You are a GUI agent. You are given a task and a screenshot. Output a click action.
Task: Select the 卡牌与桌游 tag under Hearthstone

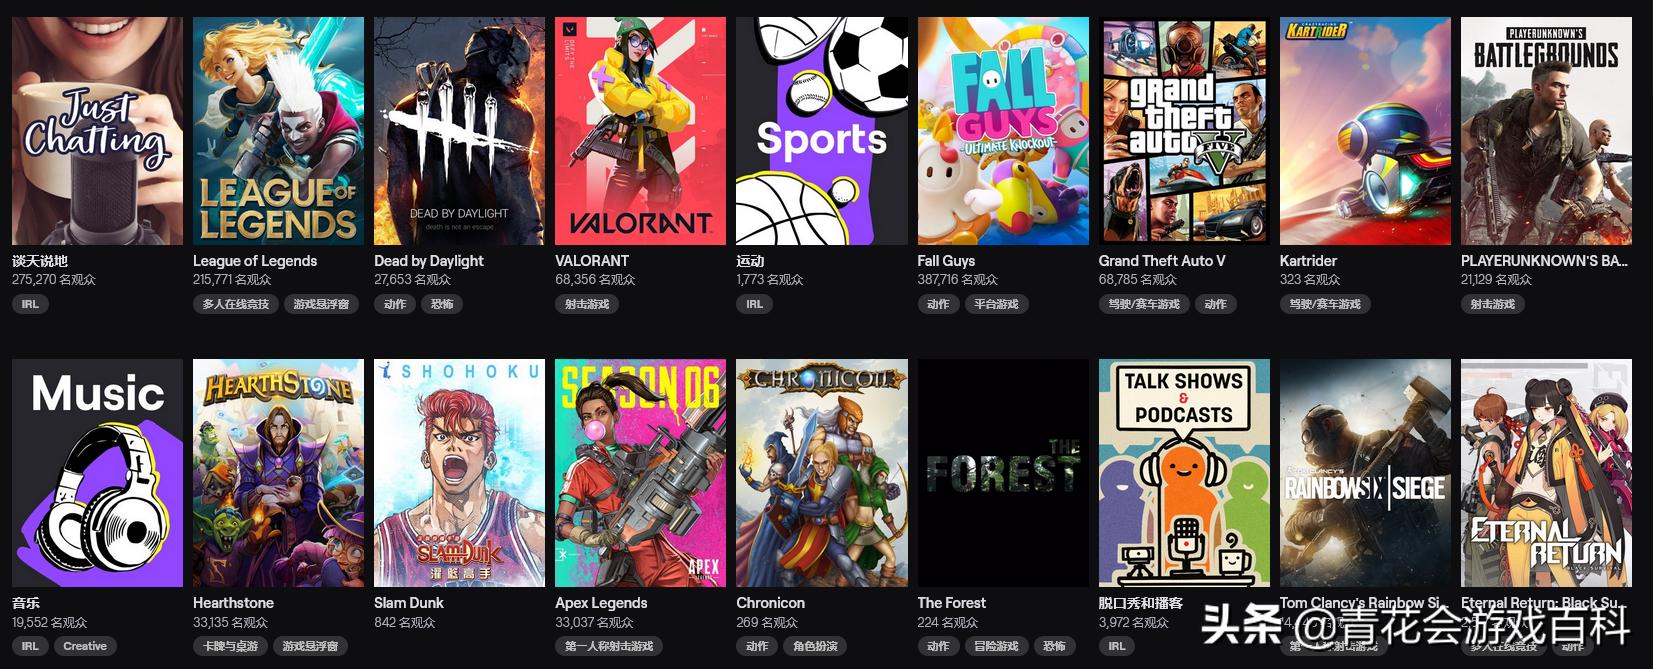230,646
